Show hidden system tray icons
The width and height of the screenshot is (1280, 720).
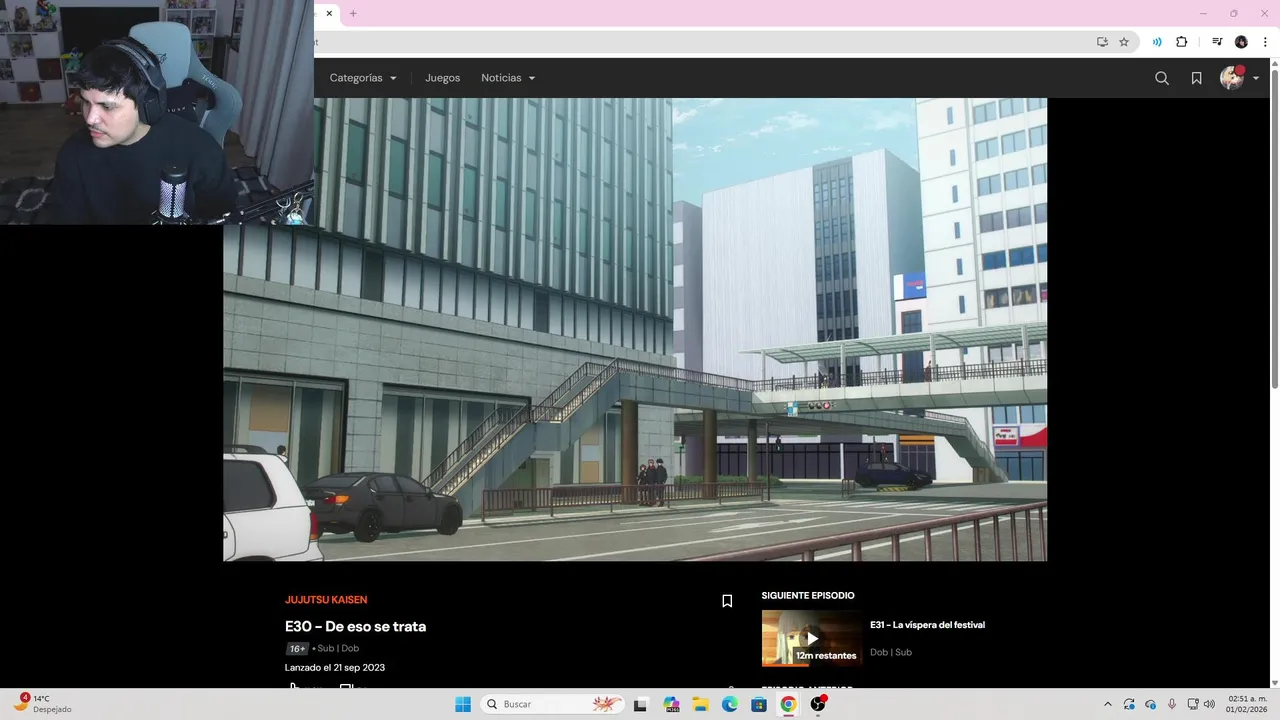(1107, 704)
